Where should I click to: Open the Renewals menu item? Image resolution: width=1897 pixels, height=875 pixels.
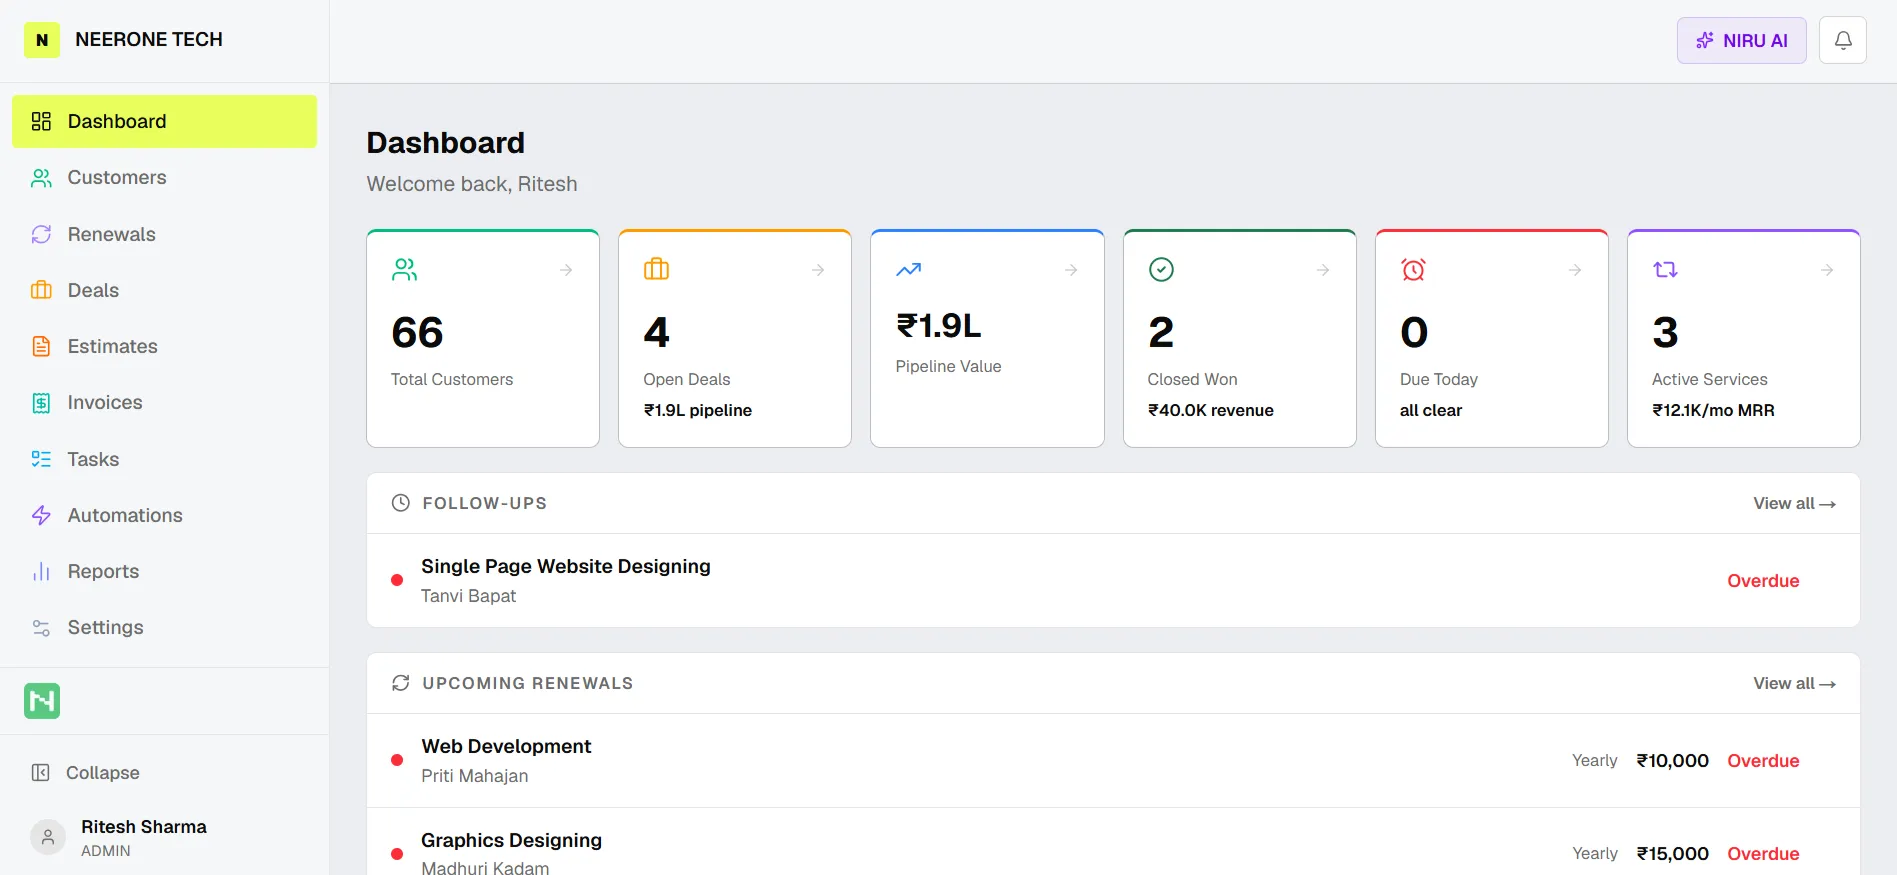click(x=164, y=234)
